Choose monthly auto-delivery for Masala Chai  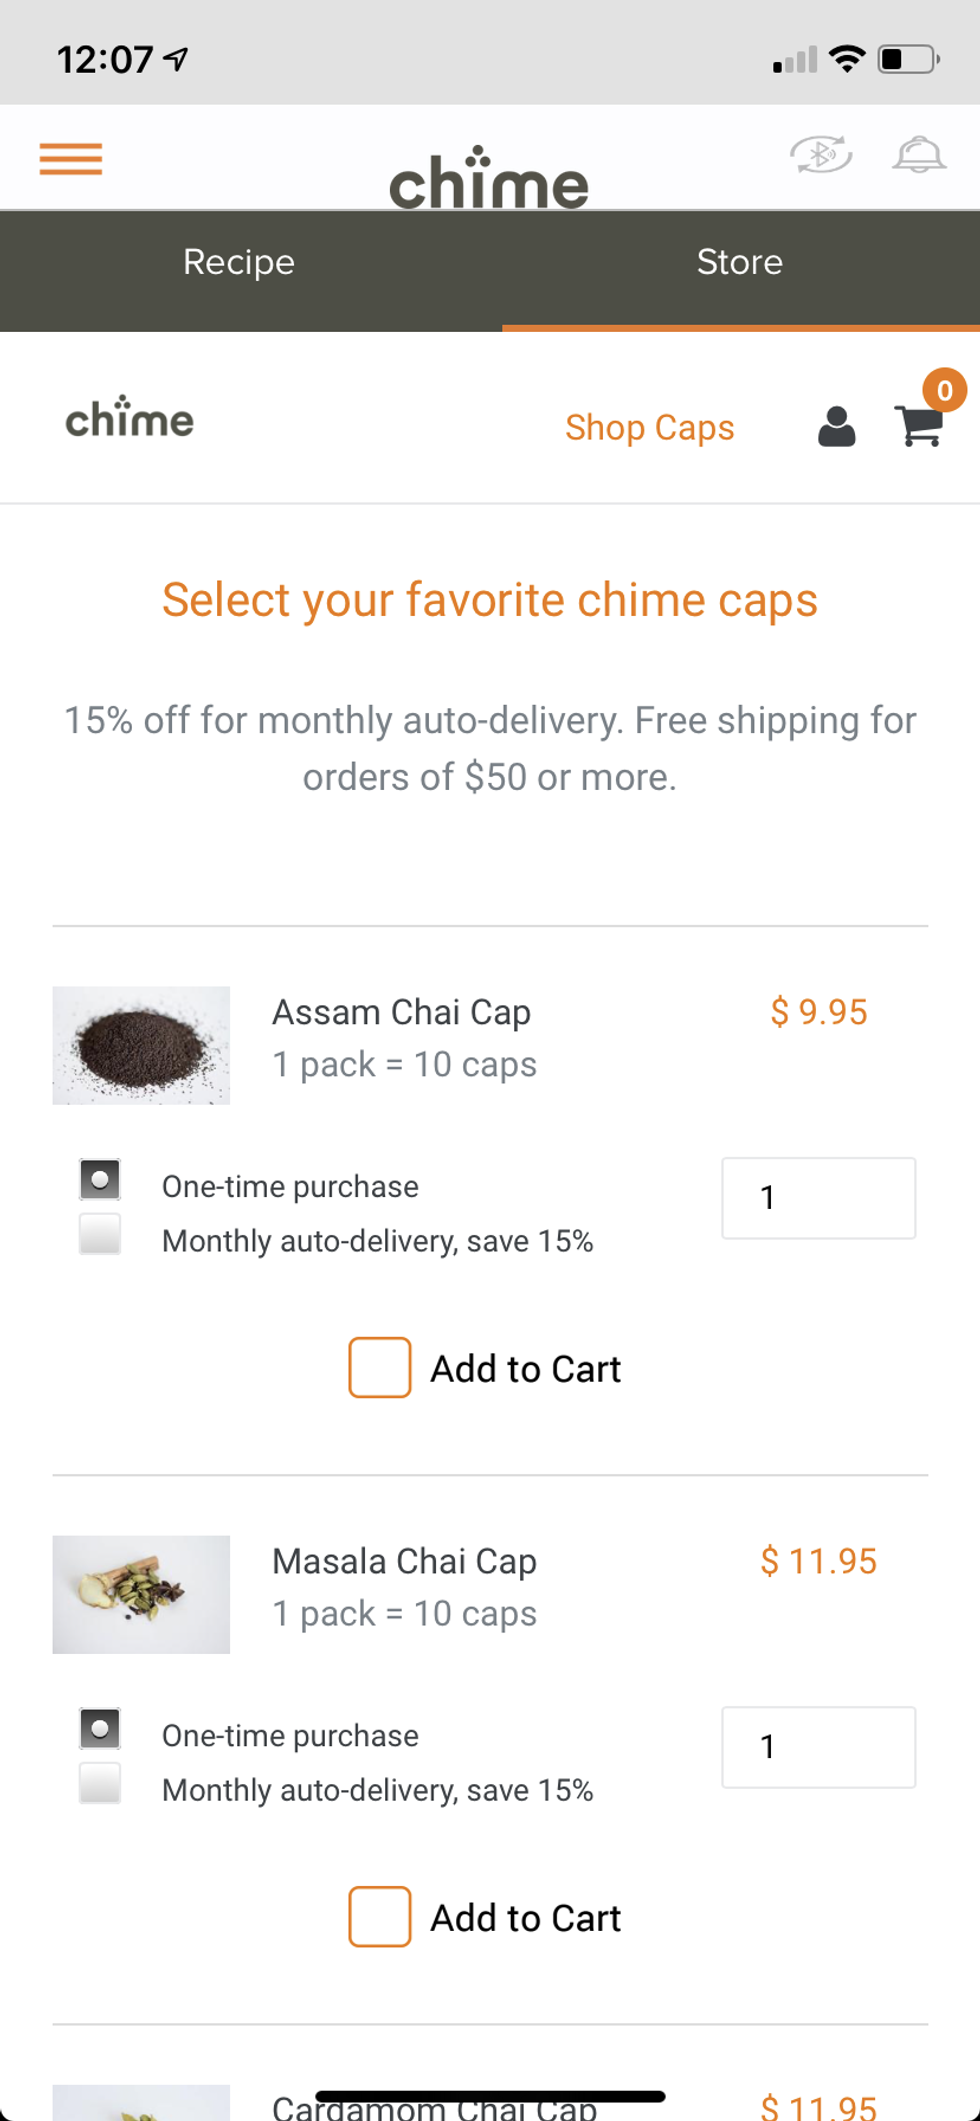coord(100,1783)
